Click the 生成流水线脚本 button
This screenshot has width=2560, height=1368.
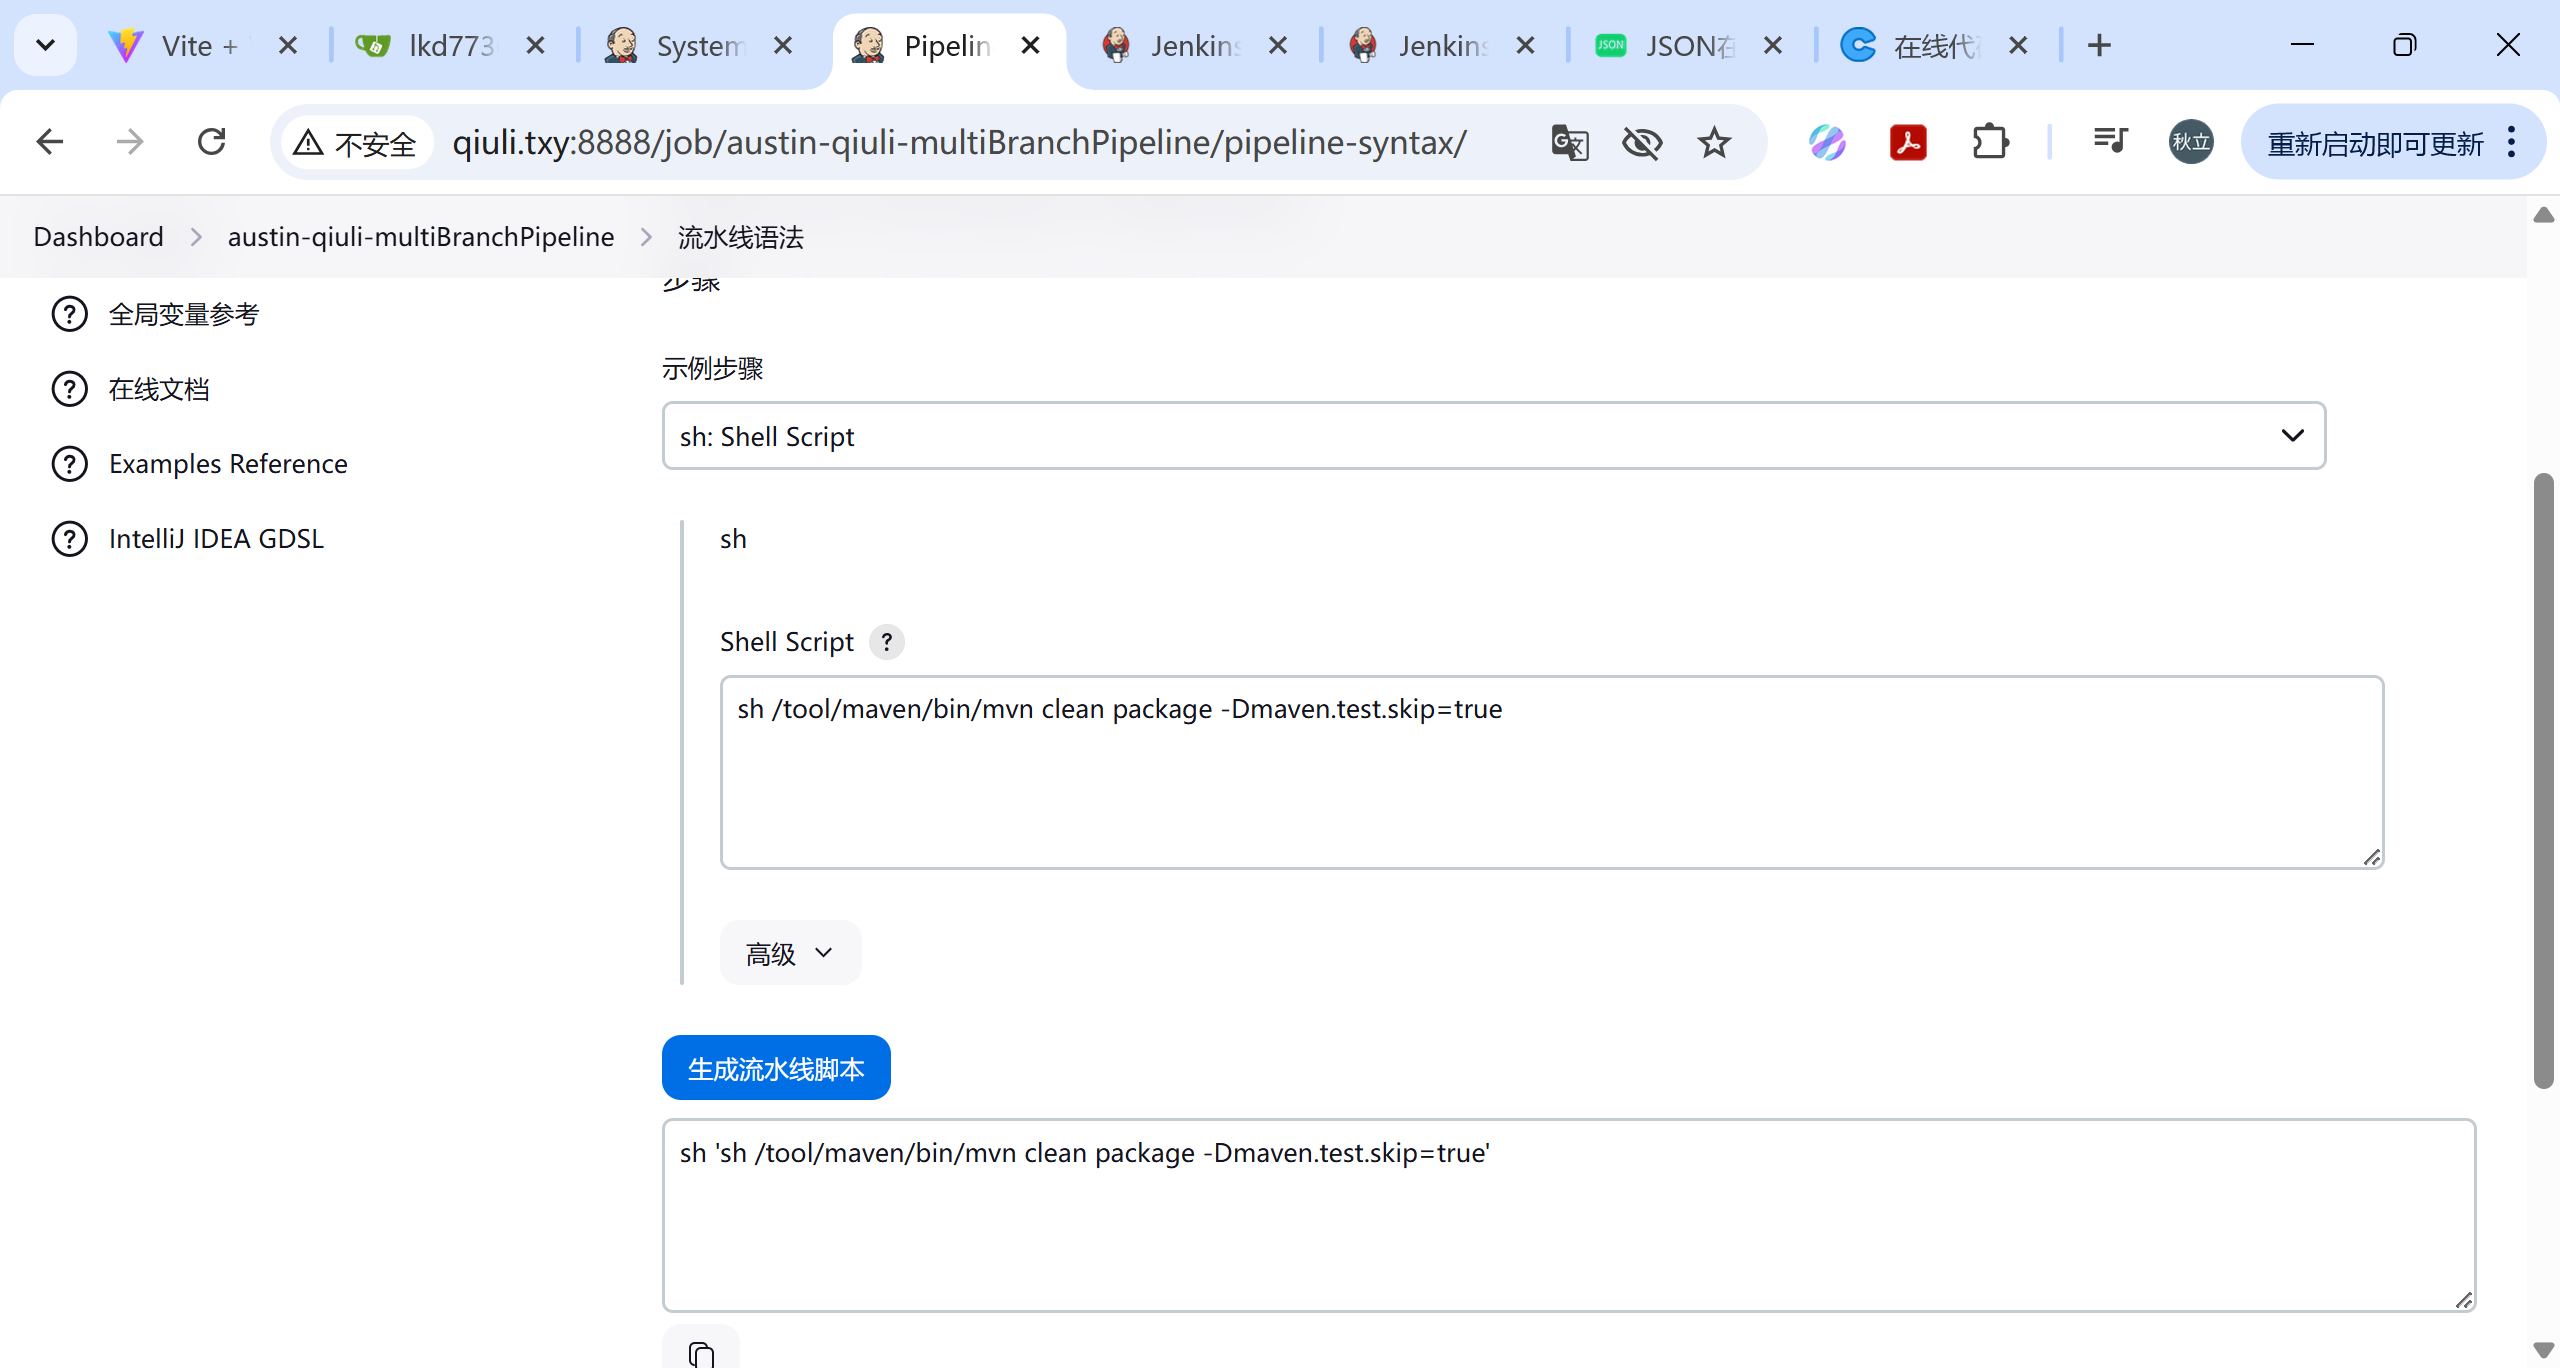click(775, 1068)
